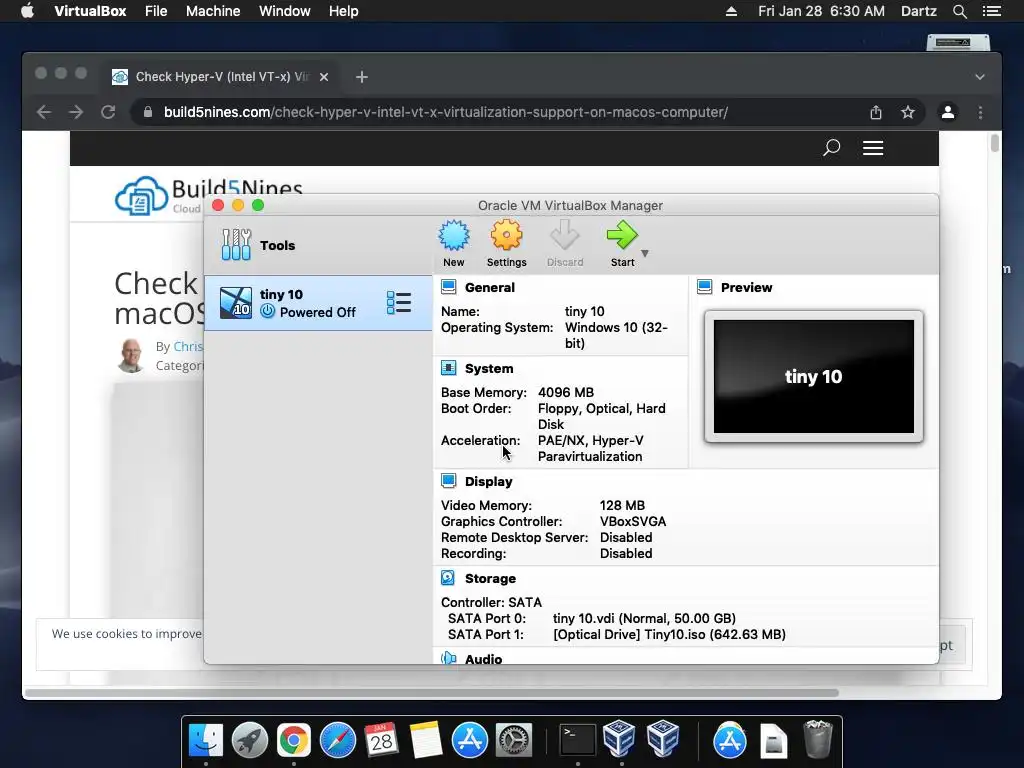The width and height of the screenshot is (1024, 768).
Task: Click the browser vertical scrollbar
Action: (x=995, y=142)
